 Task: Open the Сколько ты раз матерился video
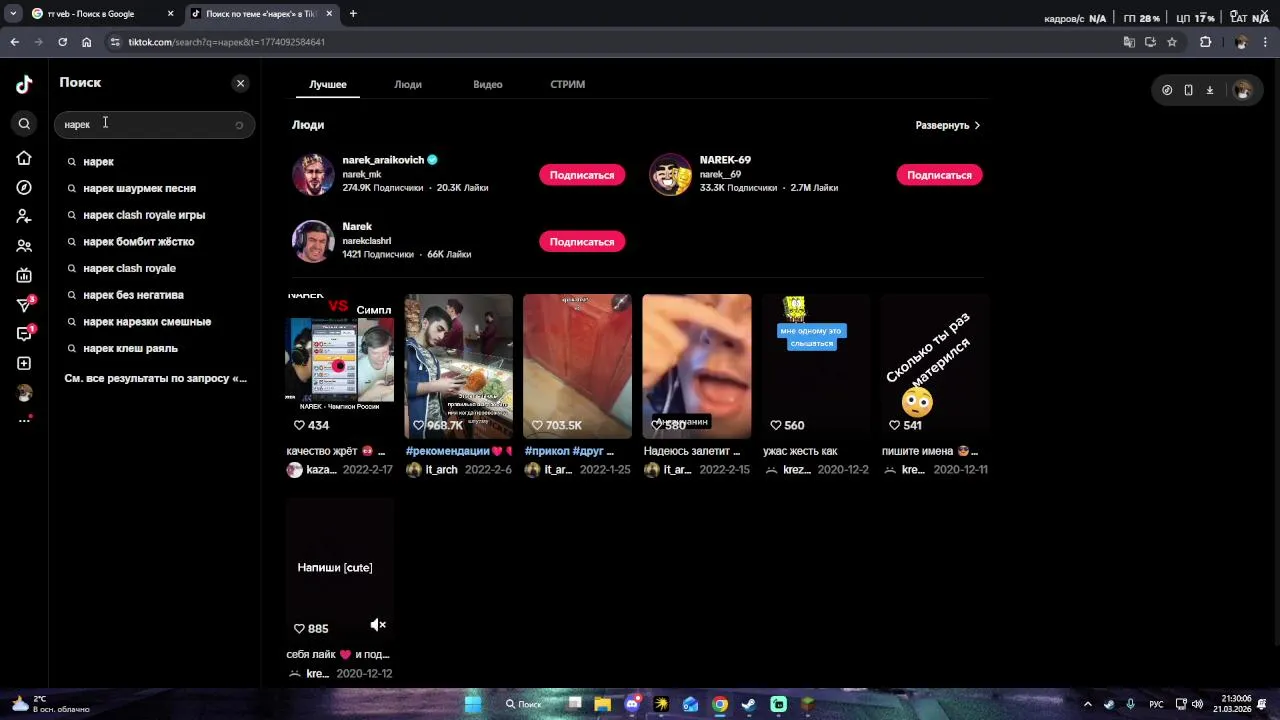coord(935,366)
